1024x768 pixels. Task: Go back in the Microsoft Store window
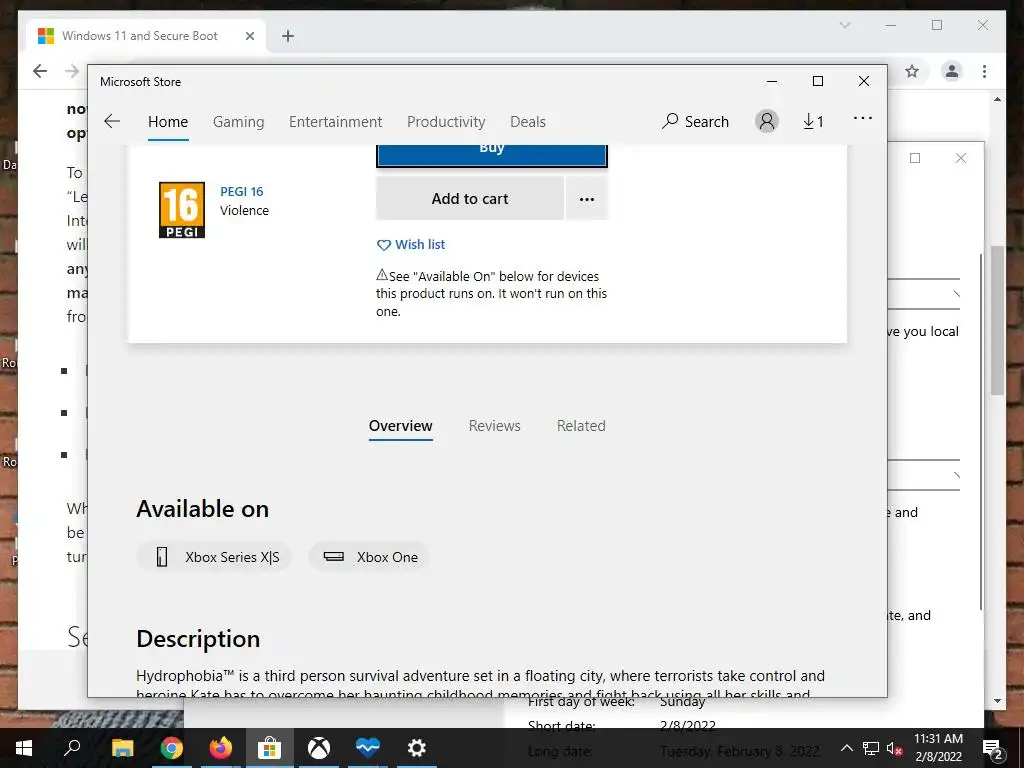[112, 121]
